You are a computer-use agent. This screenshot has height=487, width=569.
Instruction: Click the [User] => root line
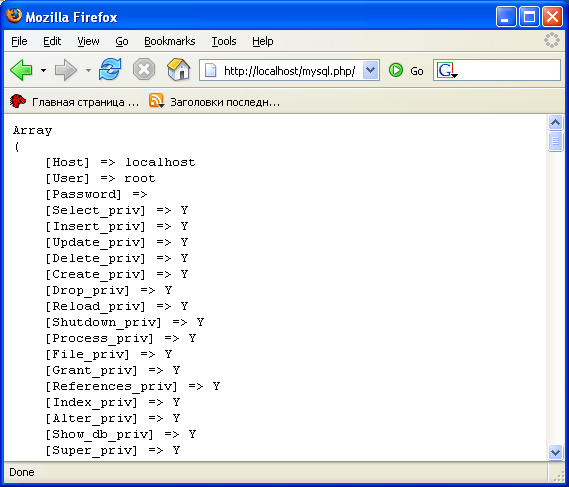100,178
